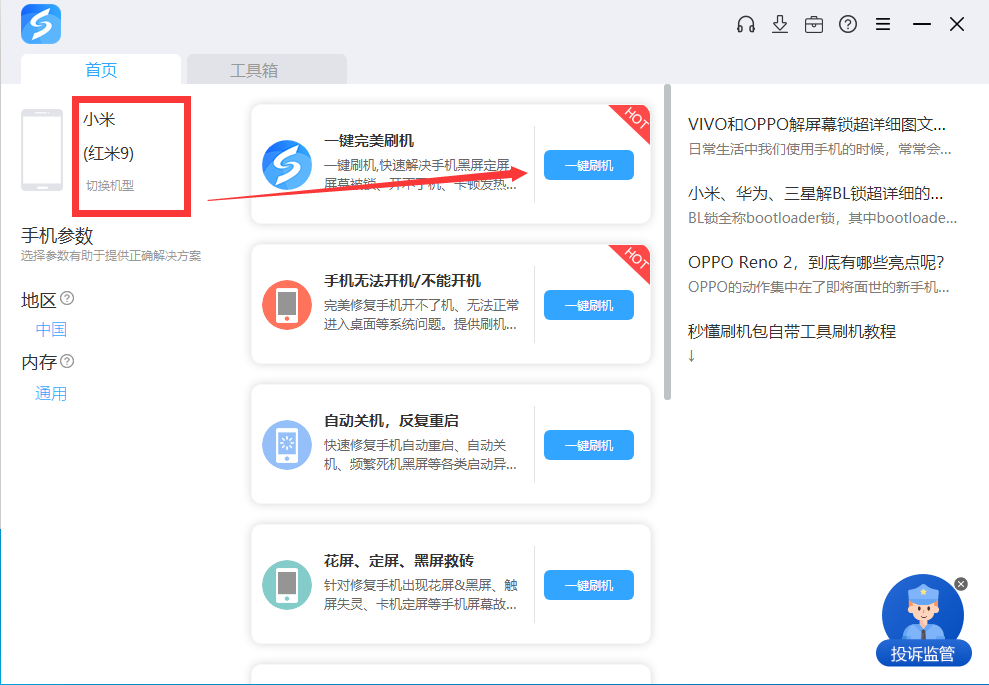Switch to the 工具箱 tab
Viewport: 989px width, 685px height.
click(267, 69)
